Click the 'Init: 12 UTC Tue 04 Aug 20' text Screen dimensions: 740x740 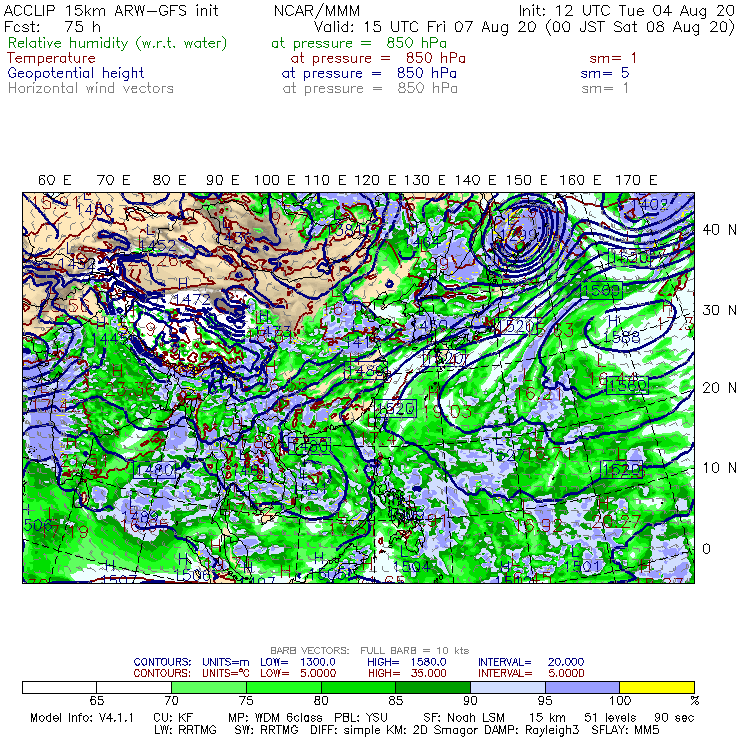click(x=627, y=10)
